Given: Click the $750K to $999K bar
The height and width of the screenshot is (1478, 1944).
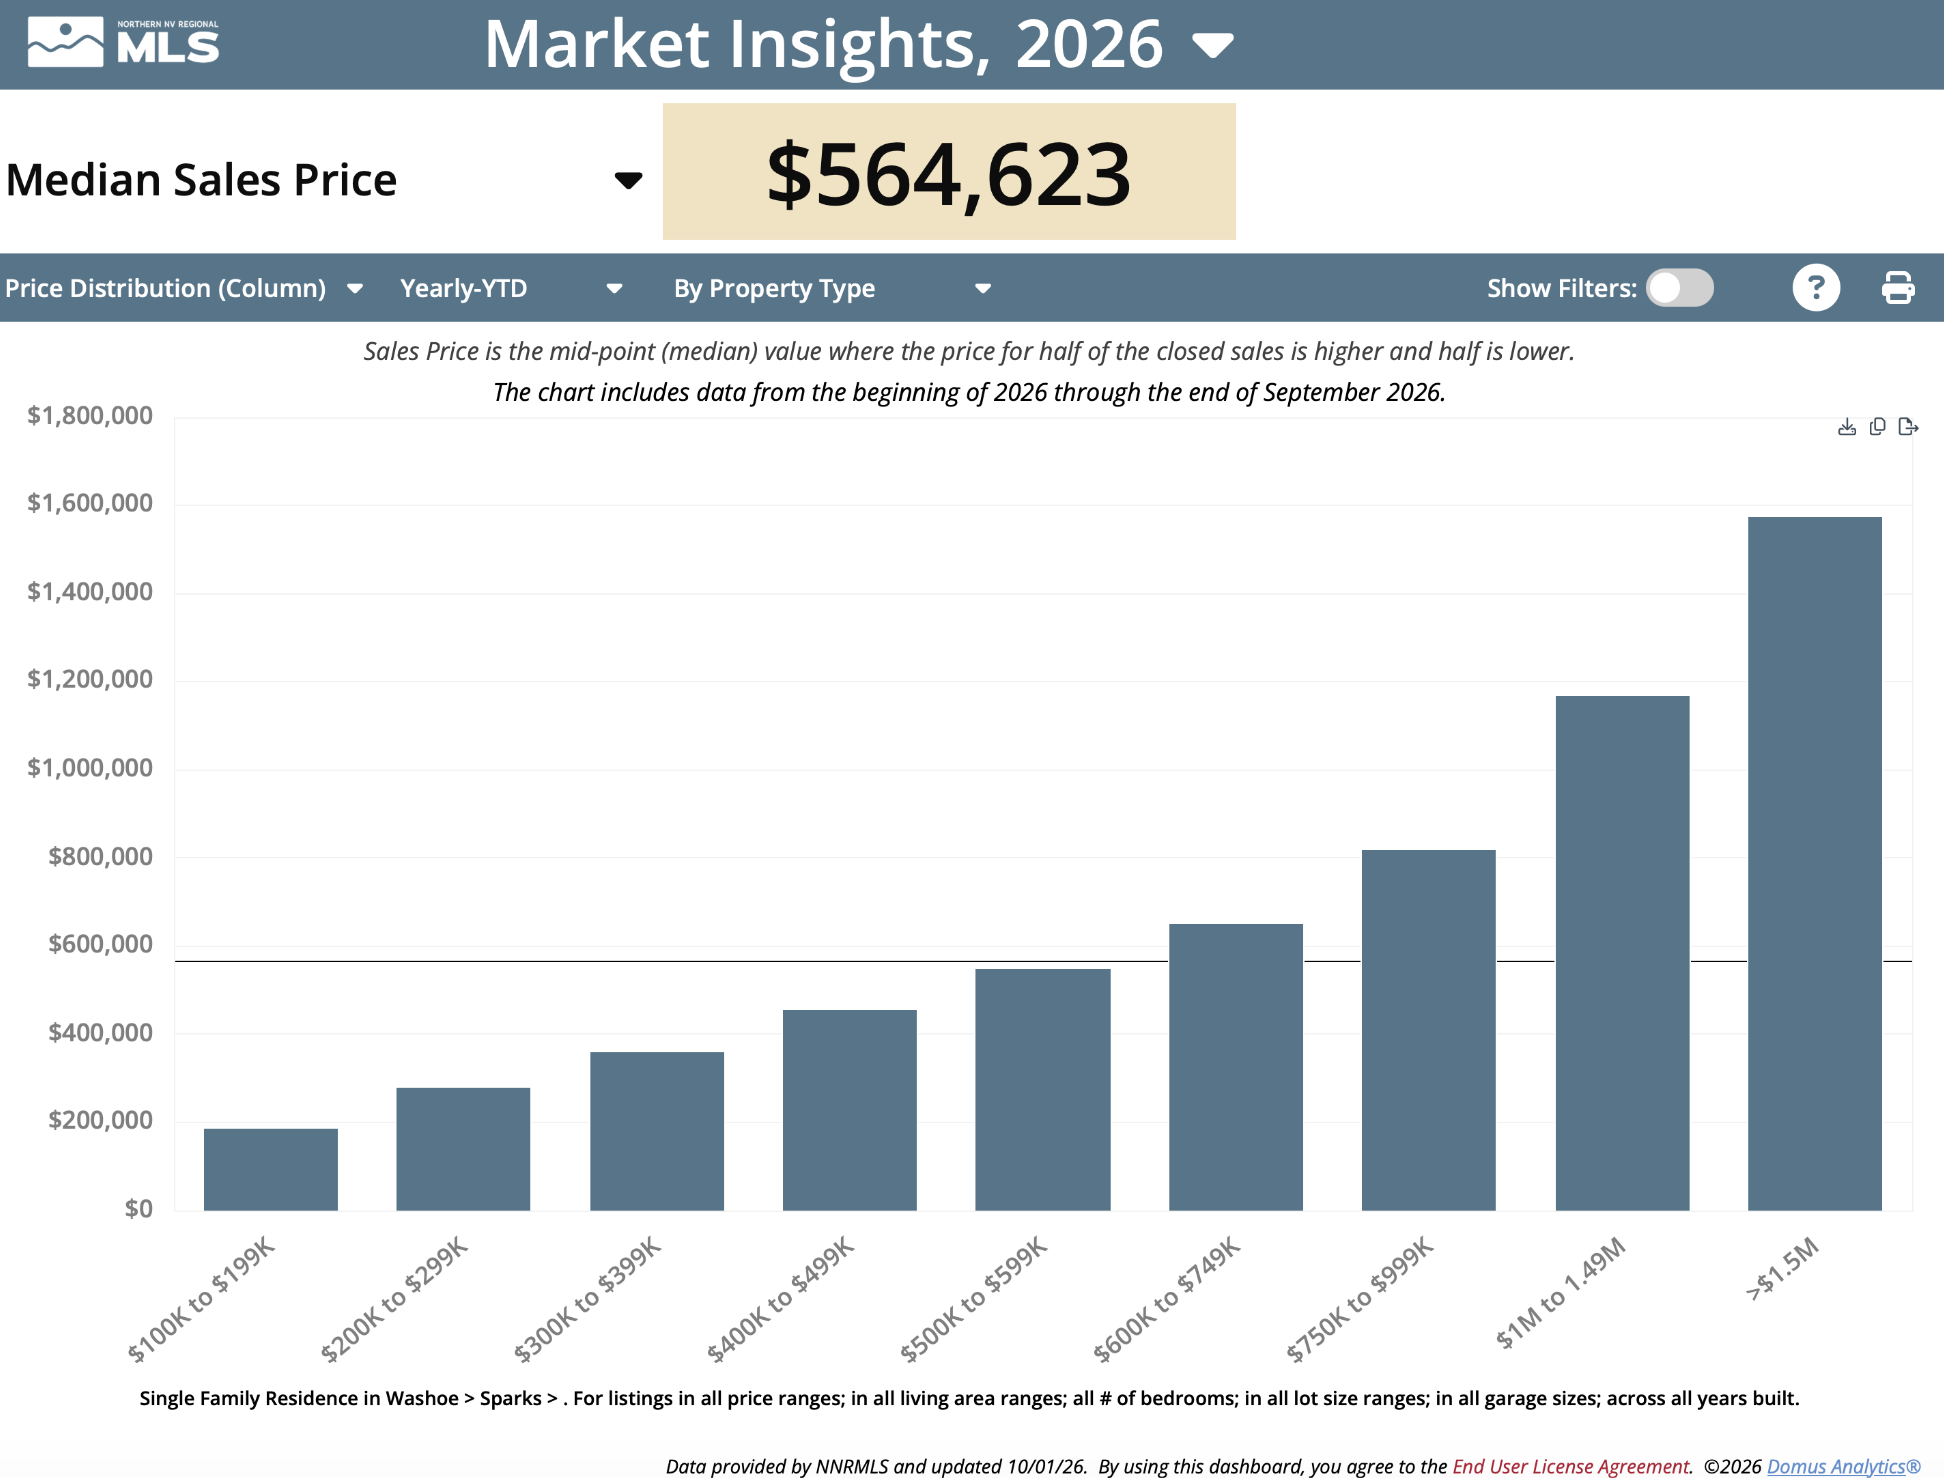Looking at the screenshot, I should (x=1429, y=1030).
